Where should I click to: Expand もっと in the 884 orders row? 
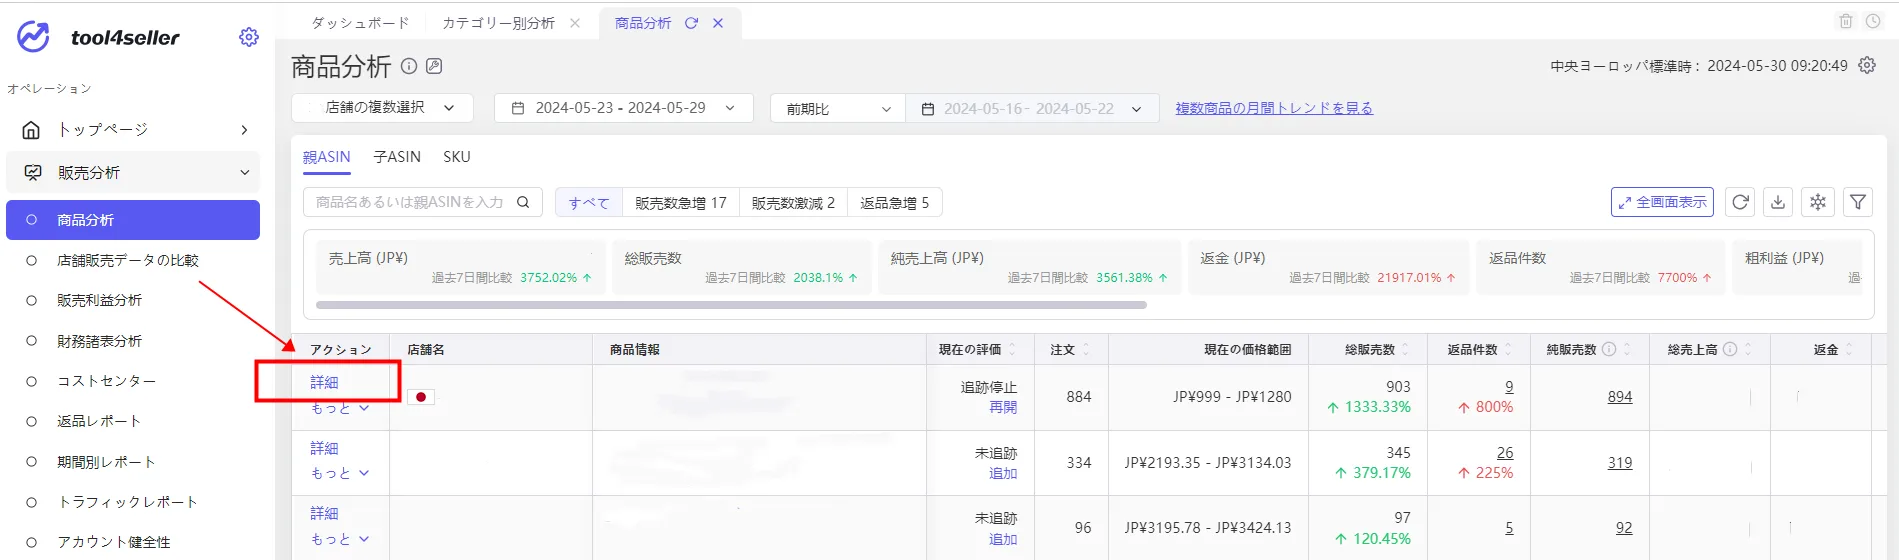339,408
